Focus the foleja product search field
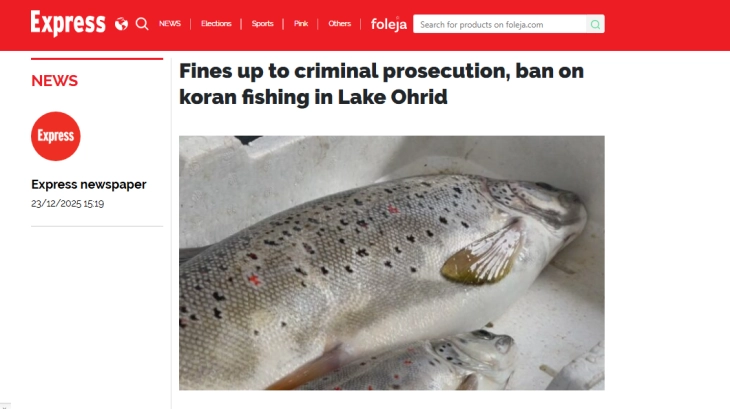730x409 pixels. (x=500, y=24)
